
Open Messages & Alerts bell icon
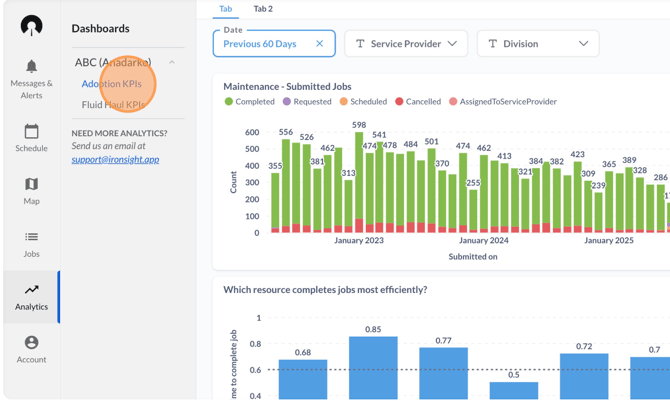31,66
